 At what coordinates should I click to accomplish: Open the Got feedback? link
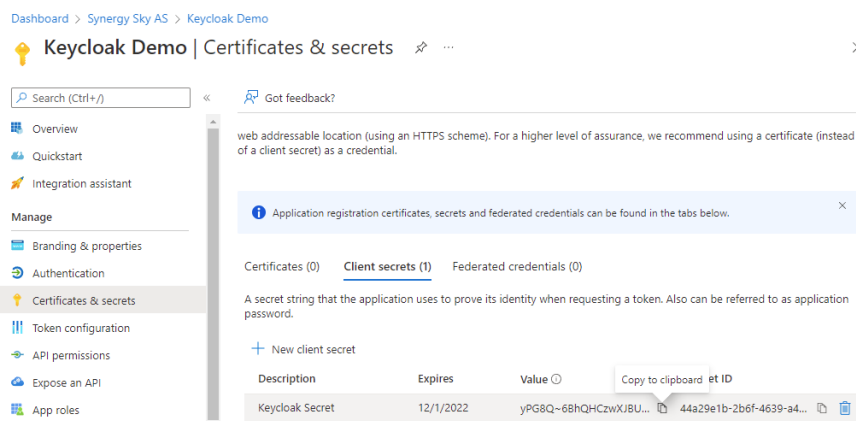[x=300, y=98]
